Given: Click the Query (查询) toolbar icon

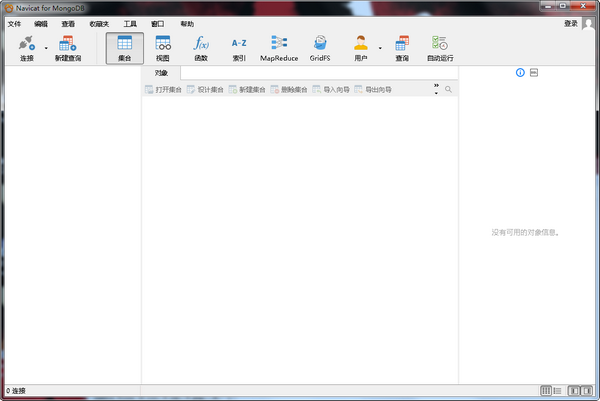Looking at the screenshot, I should coord(401,47).
